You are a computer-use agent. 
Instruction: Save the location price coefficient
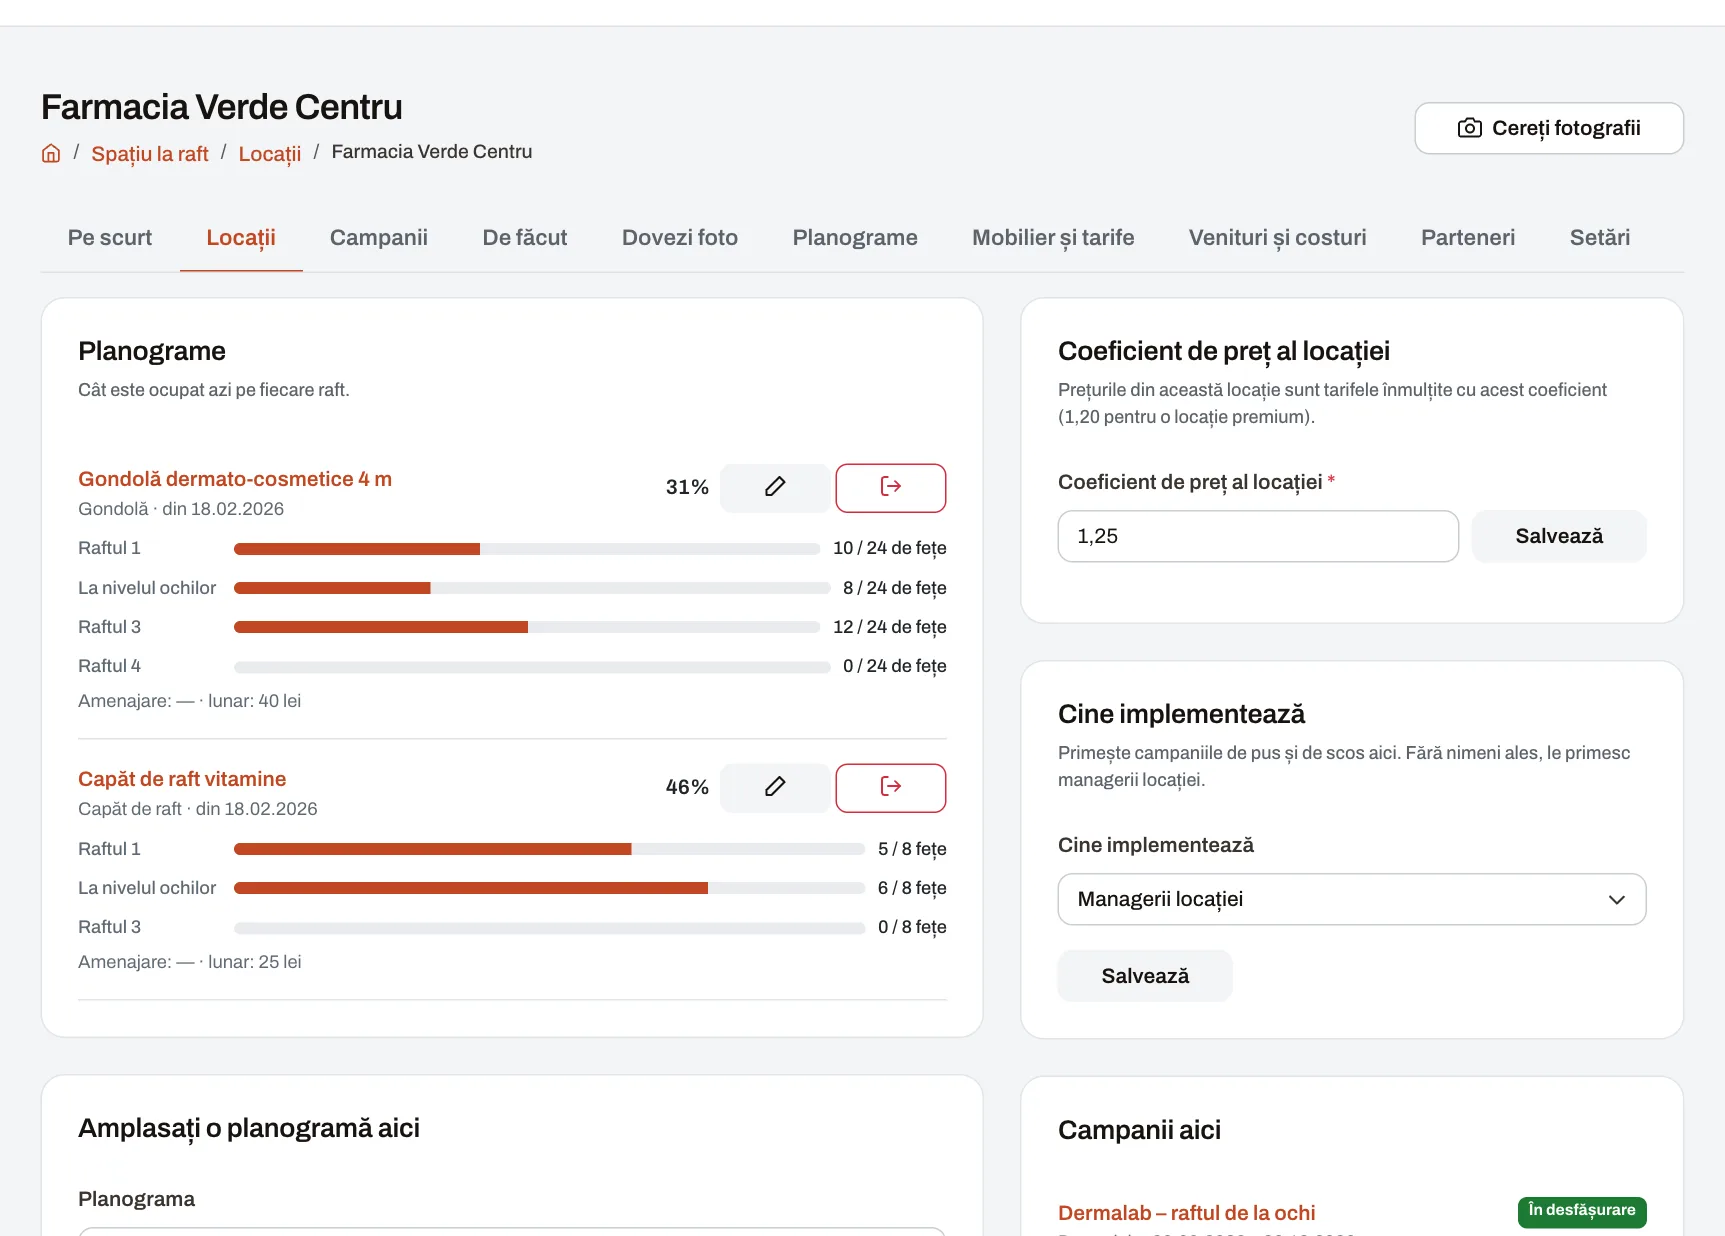(x=1559, y=536)
